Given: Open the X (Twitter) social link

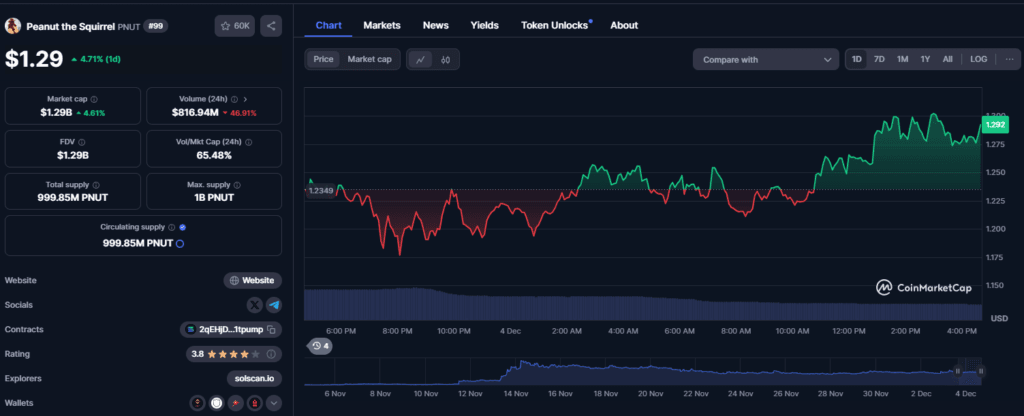Looking at the screenshot, I should [255, 305].
